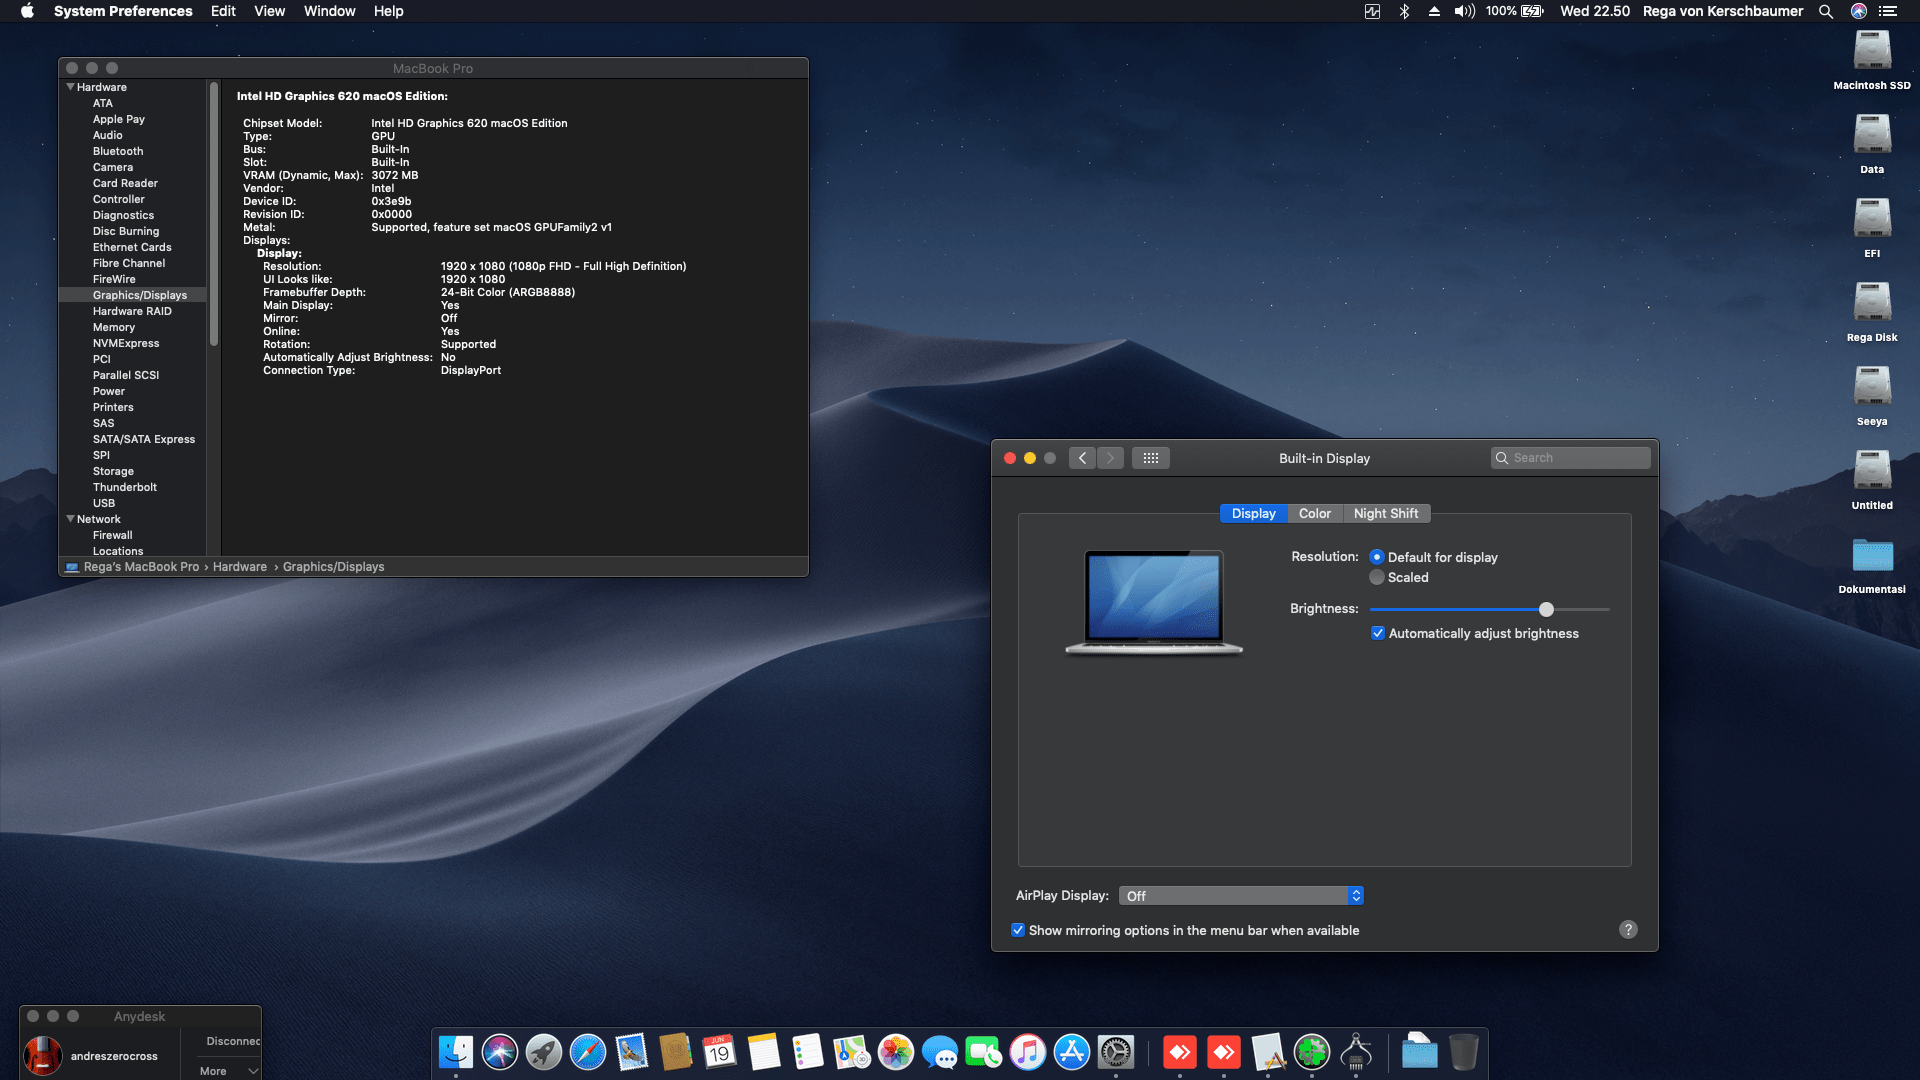Open Launchpad from the Dock
This screenshot has height=1080, width=1920.
click(543, 1053)
